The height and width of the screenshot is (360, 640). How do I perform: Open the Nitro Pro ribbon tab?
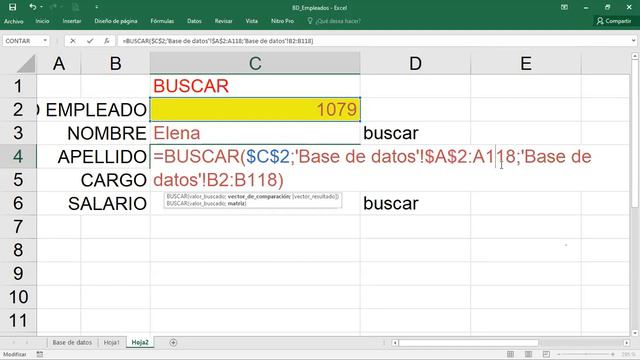(x=282, y=21)
